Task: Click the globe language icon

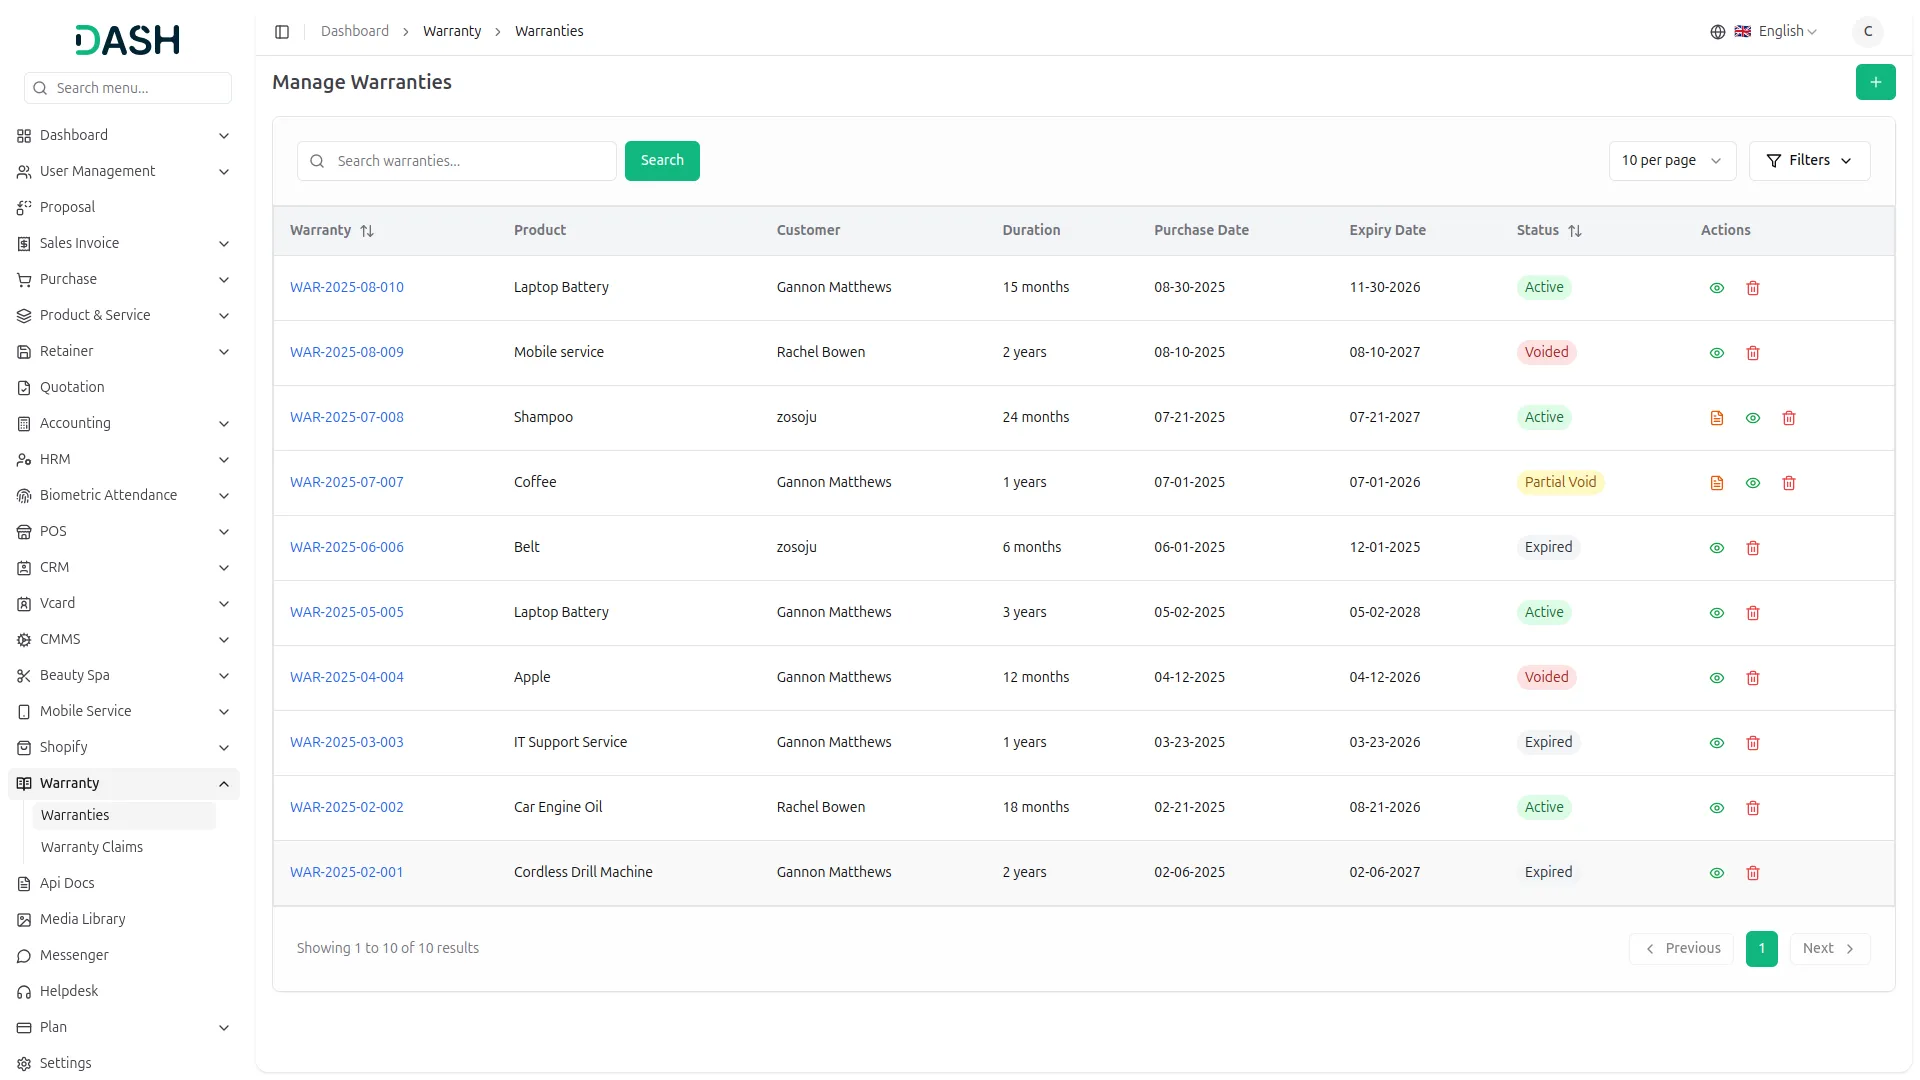Action: pos(1718,32)
